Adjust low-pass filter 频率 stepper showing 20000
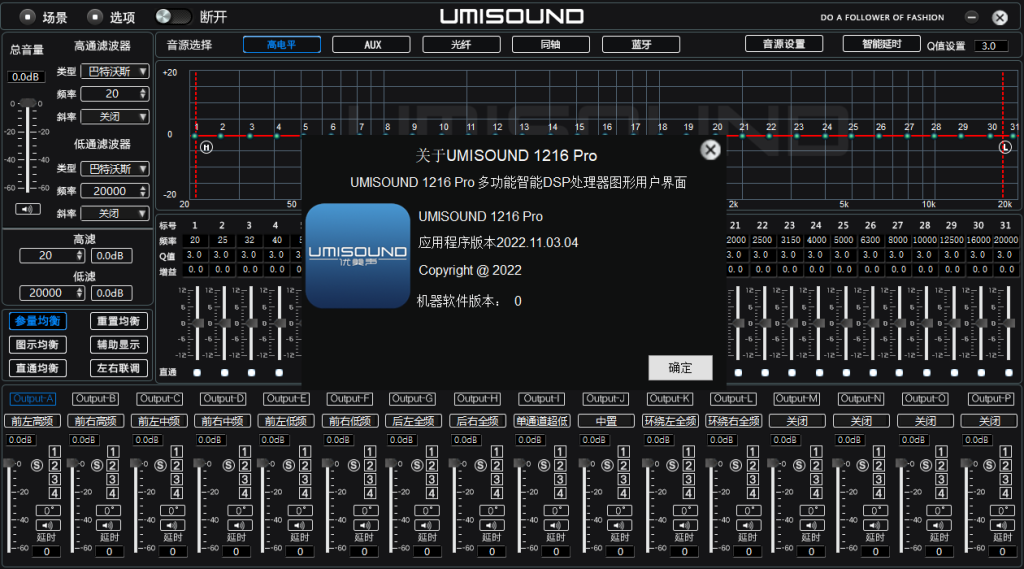Viewport: 1024px width, 569px height. pyautogui.click(x=116, y=191)
